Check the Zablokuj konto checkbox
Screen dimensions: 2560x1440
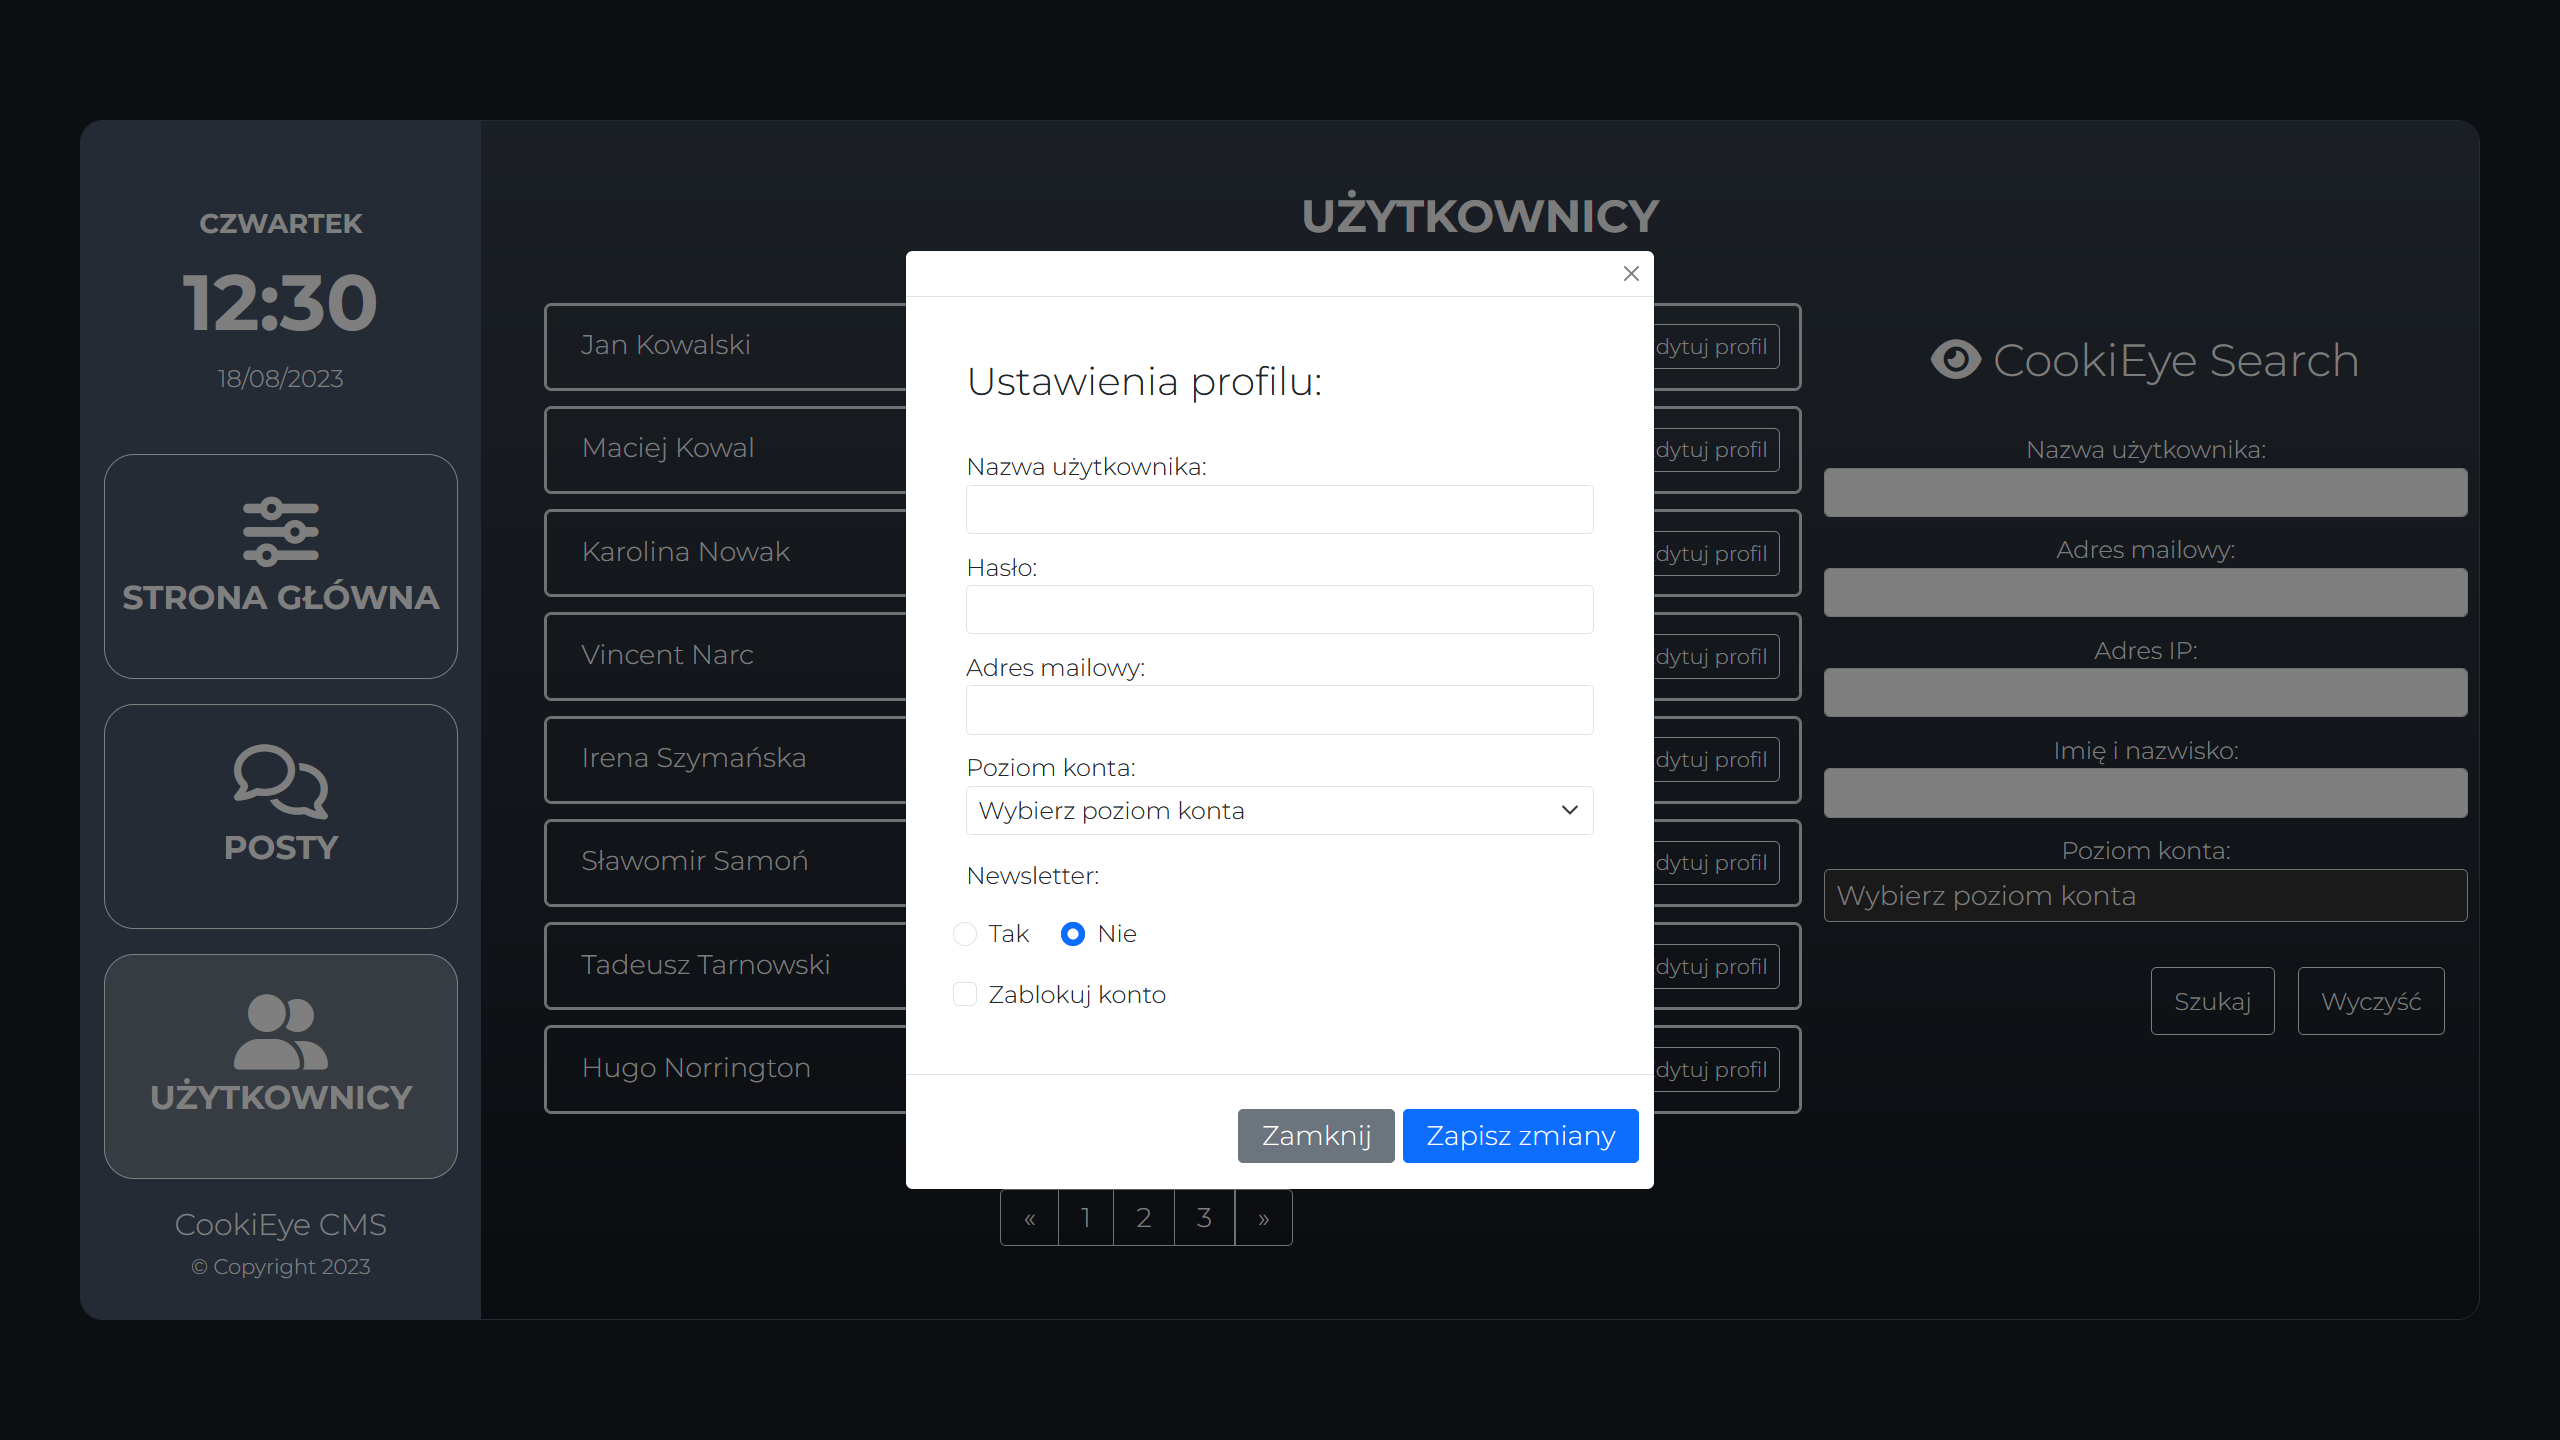click(x=965, y=994)
